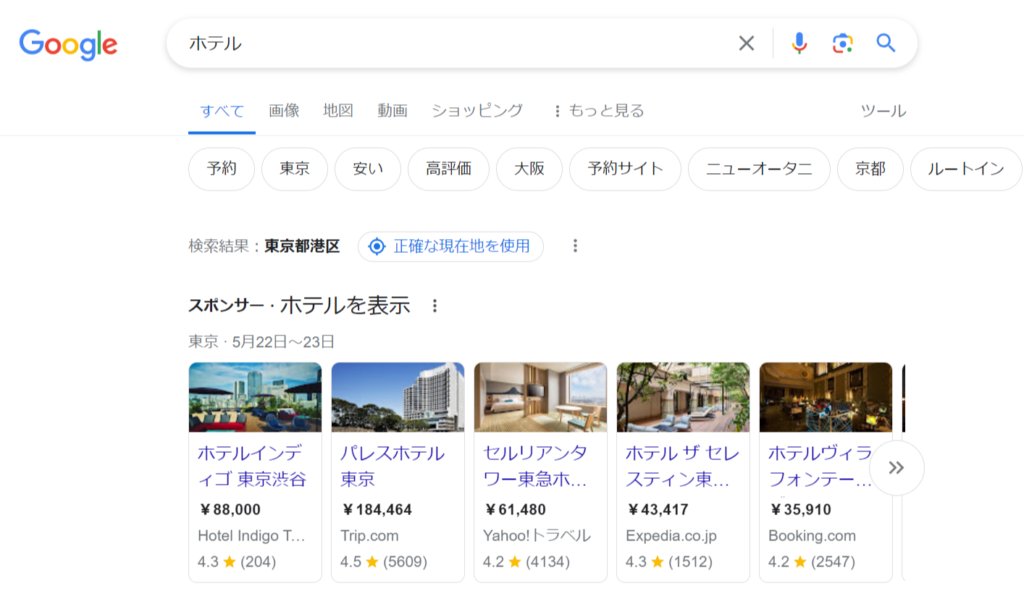The width and height of the screenshot is (1024, 602).
Task: Click the ￥184,464 price
Action: pyautogui.click(x=377, y=509)
